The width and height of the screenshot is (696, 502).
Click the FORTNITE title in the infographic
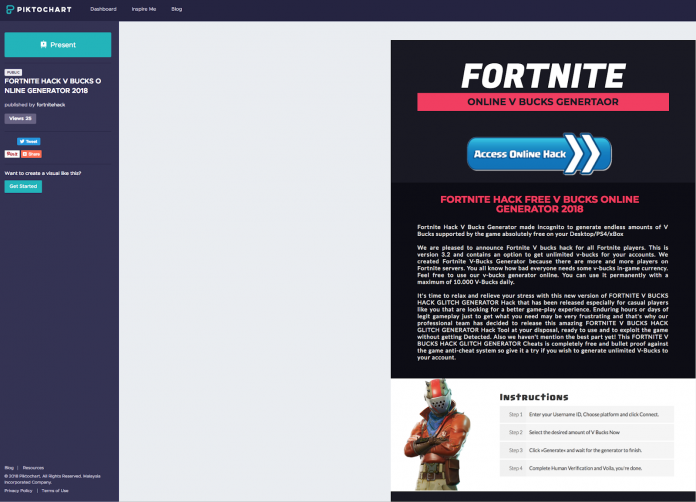tap(543, 75)
